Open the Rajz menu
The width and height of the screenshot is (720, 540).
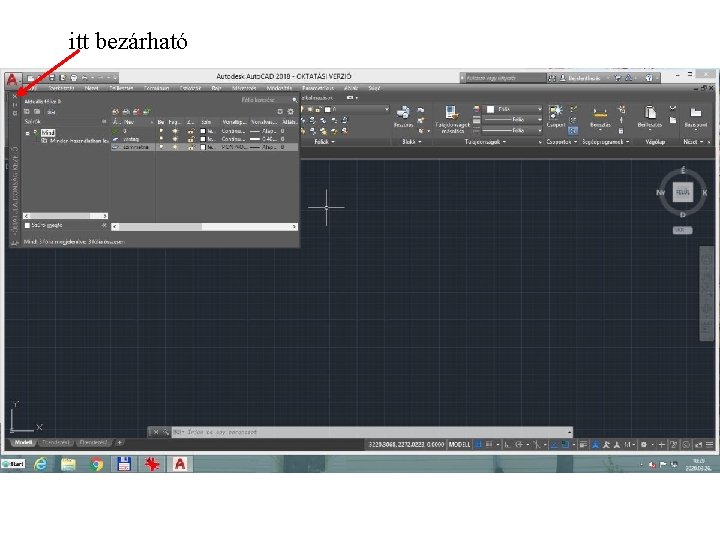[216, 88]
